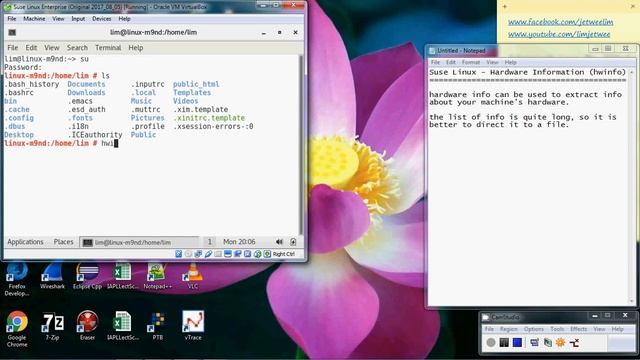This screenshot has width=640, height=360.
Task: Click the lim@linux-m9nd taskbar window button
Action: pos(139,242)
